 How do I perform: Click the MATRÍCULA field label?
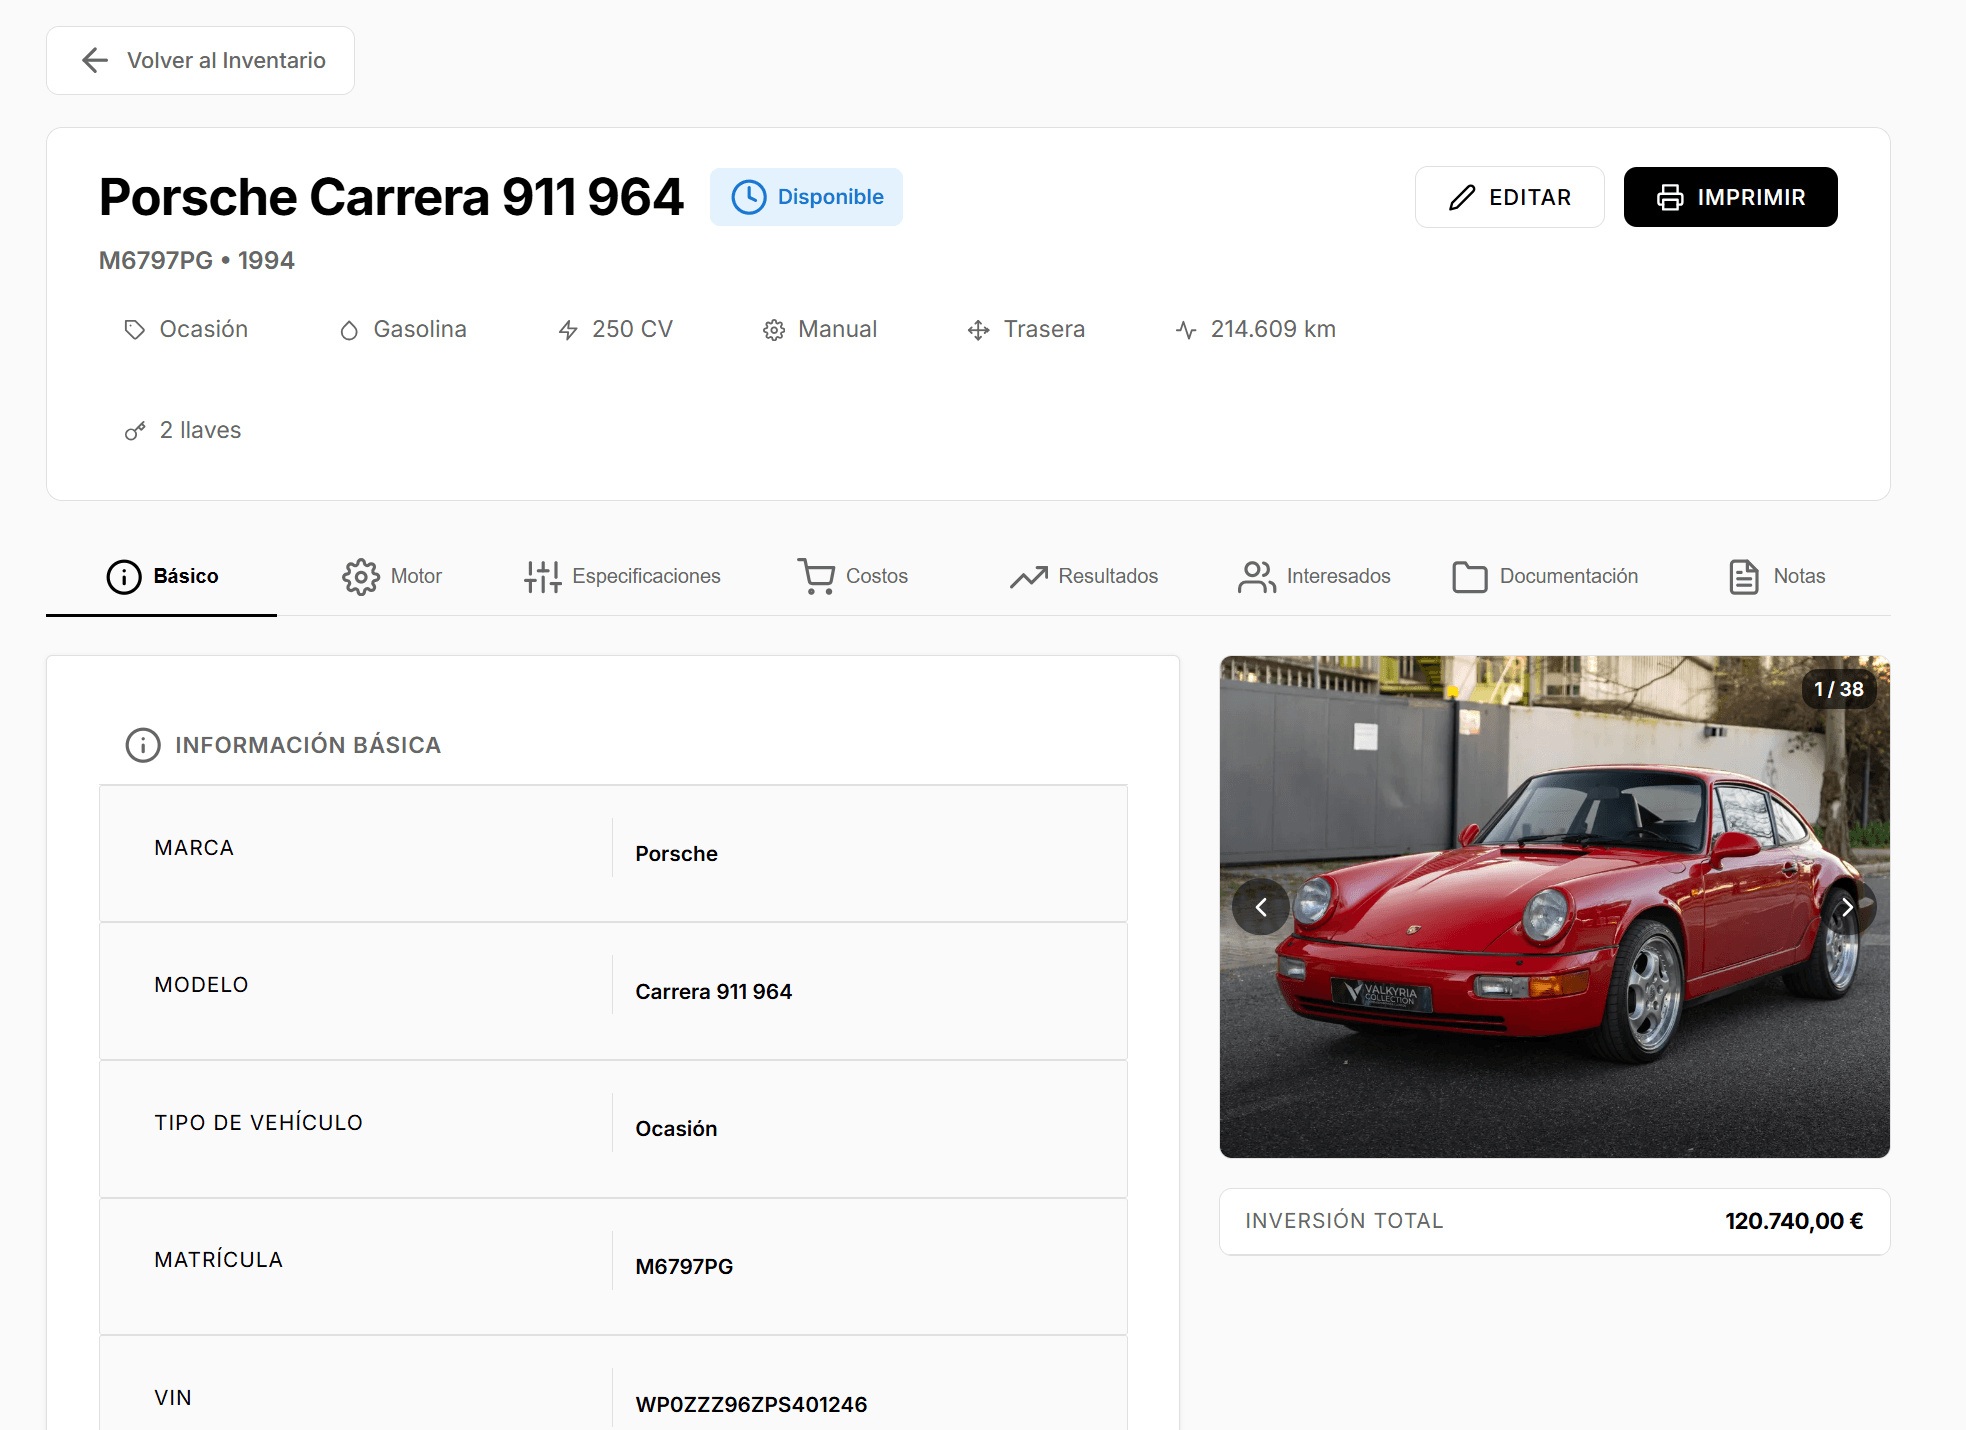[x=218, y=1260]
